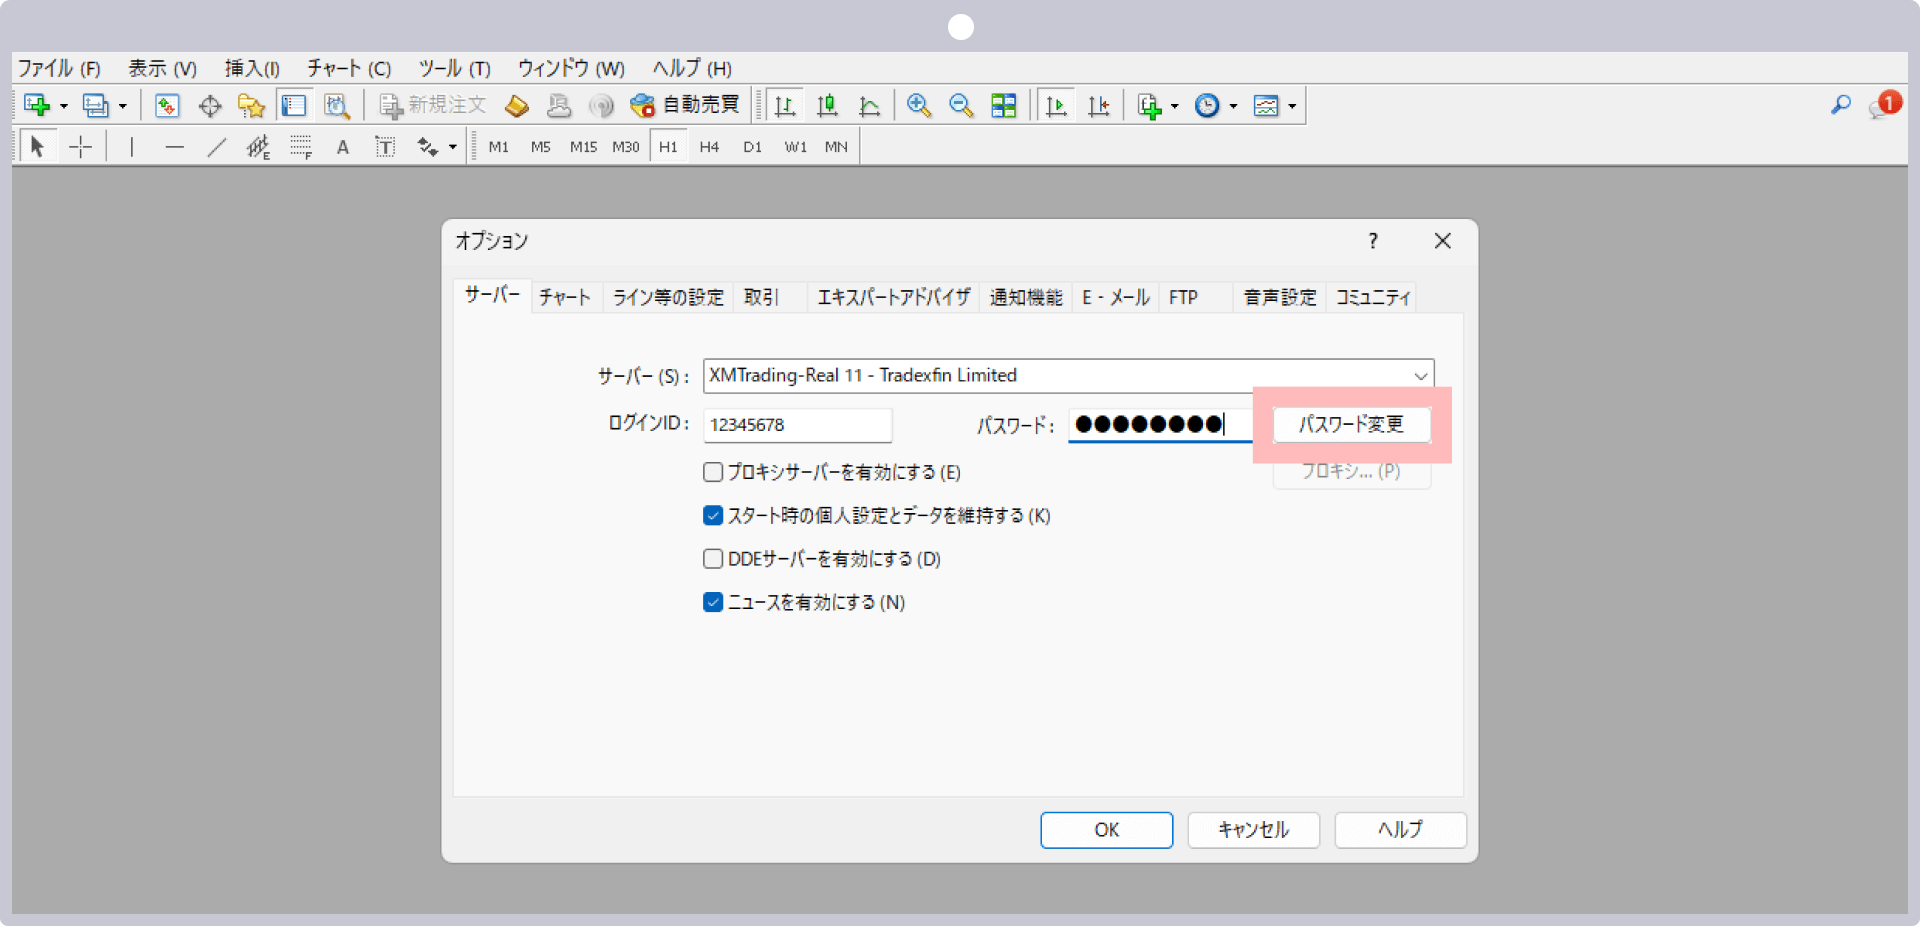This screenshot has height=926, width=1920.
Task: Click the 新規注文 new order button
Action: pyautogui.click(x=432, y=105)
